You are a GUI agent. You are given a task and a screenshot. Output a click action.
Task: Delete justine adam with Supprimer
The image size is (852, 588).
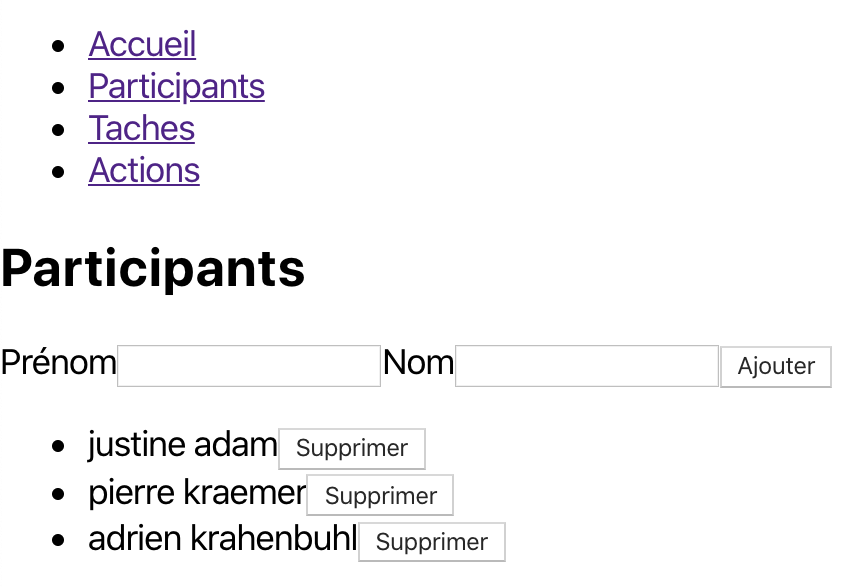352,449
